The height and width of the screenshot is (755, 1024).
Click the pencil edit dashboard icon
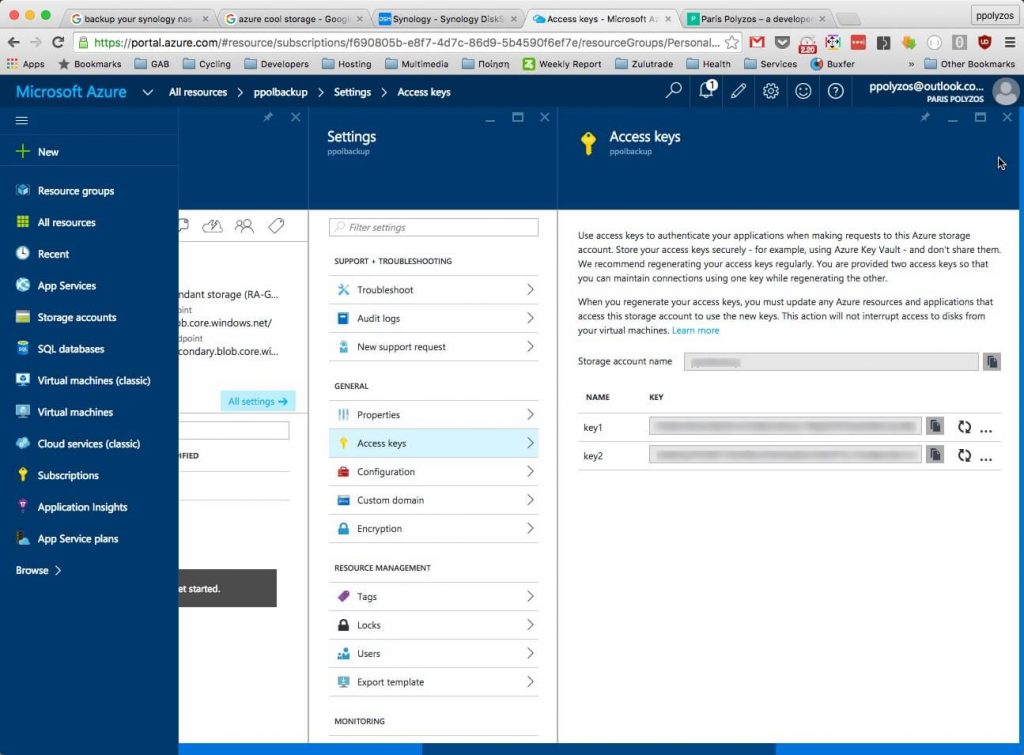739,91
